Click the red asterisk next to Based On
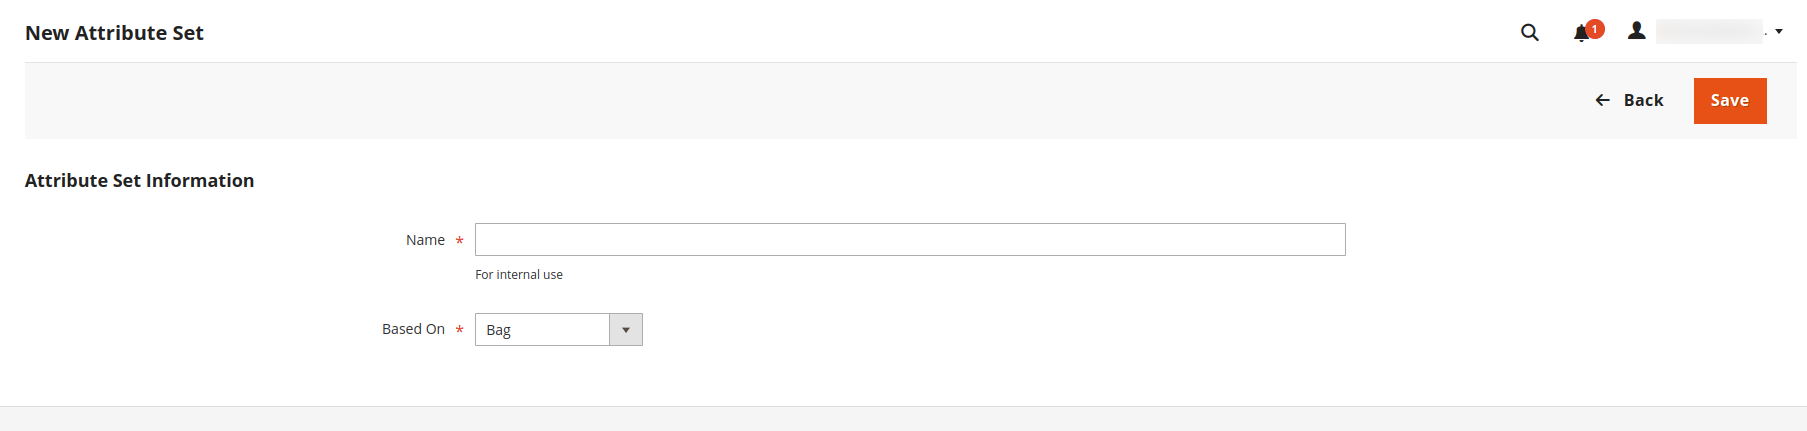This screenshot has width=1807, height=431. tap(459, 330)
